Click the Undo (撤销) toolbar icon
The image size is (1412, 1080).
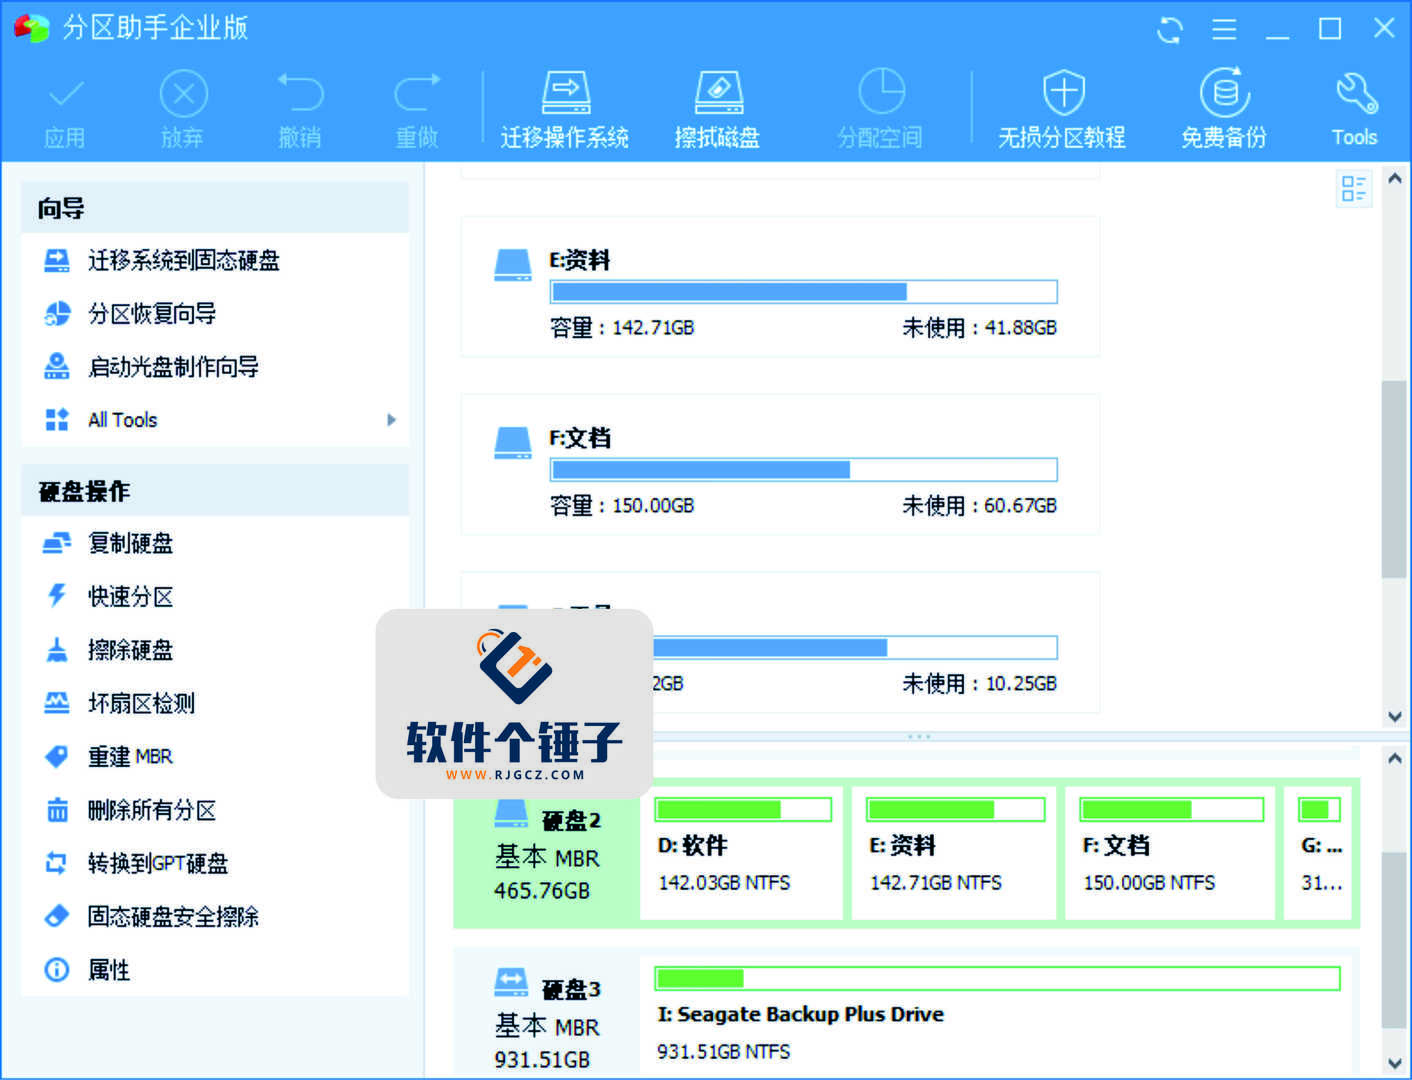[300, 95]
